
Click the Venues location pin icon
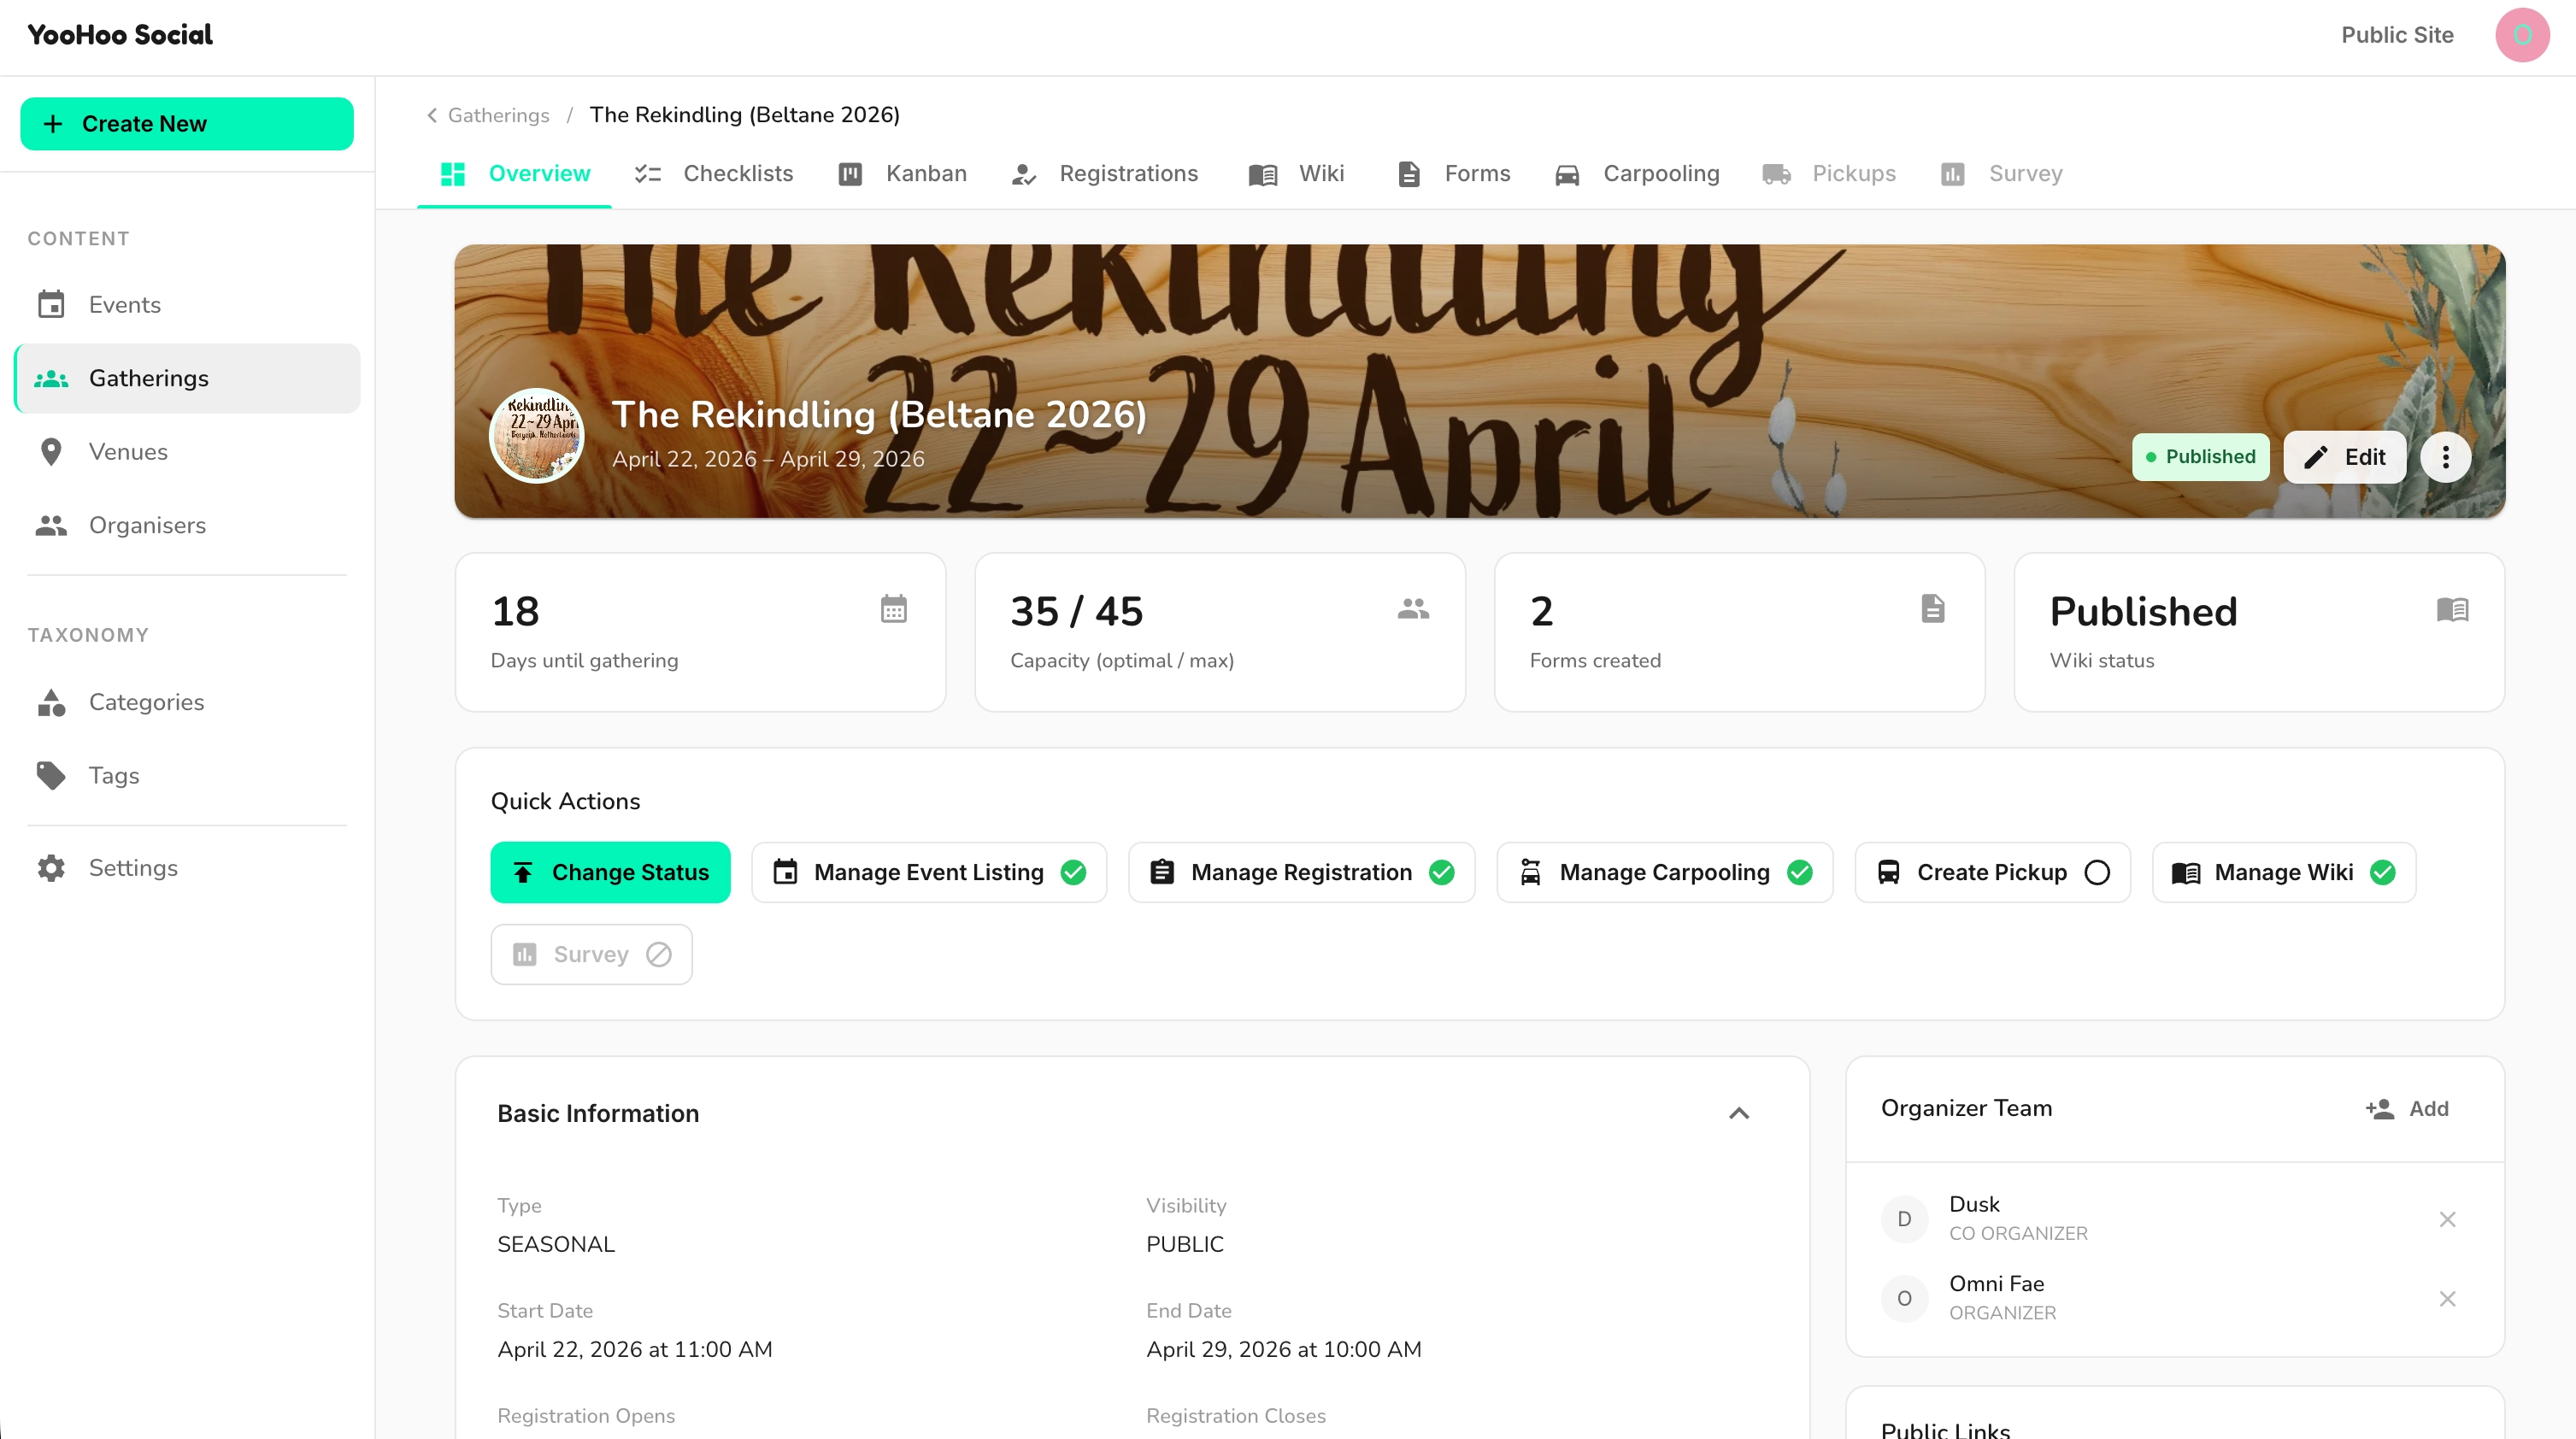[x=51, y=451]
